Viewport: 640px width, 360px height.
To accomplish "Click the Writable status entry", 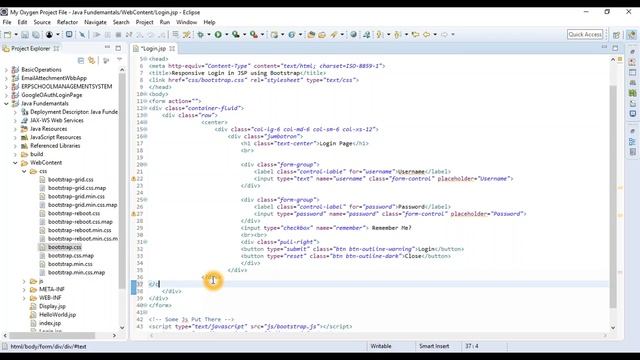I will (381, 346).
